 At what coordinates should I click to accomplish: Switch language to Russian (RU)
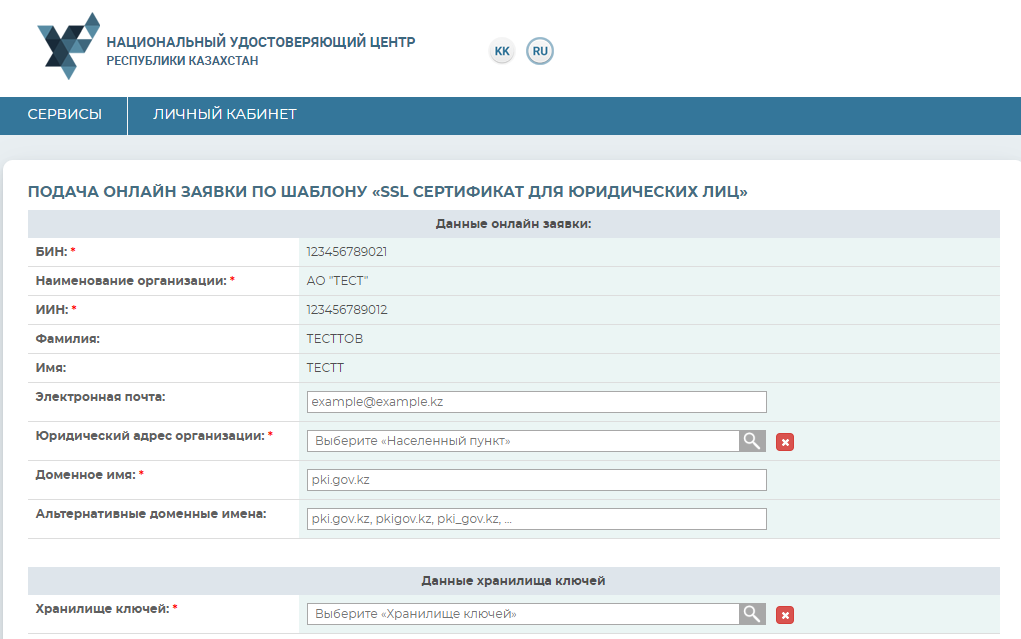click(x=540, y=51)
